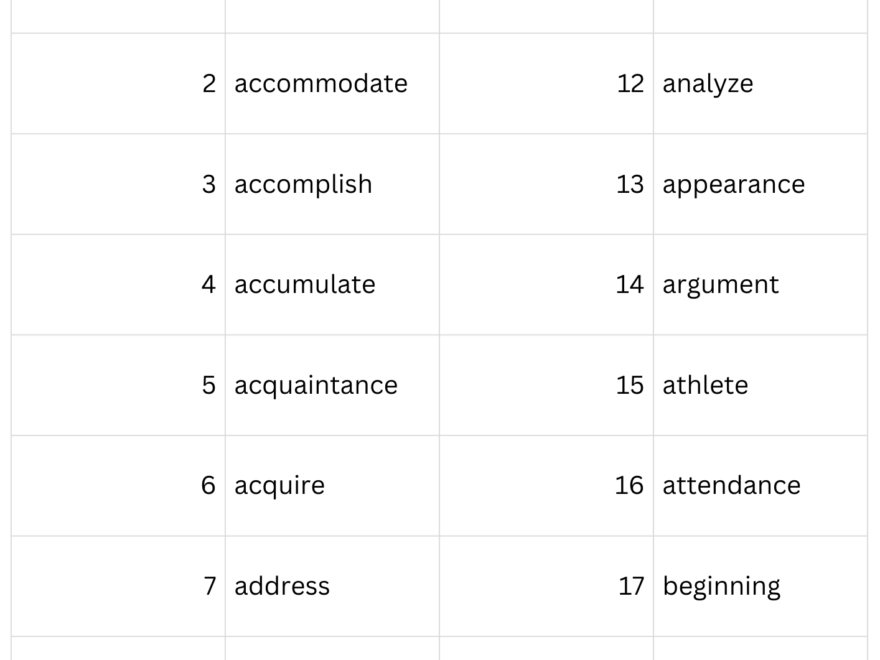Click the word 'analyze'

pos(708,84)
